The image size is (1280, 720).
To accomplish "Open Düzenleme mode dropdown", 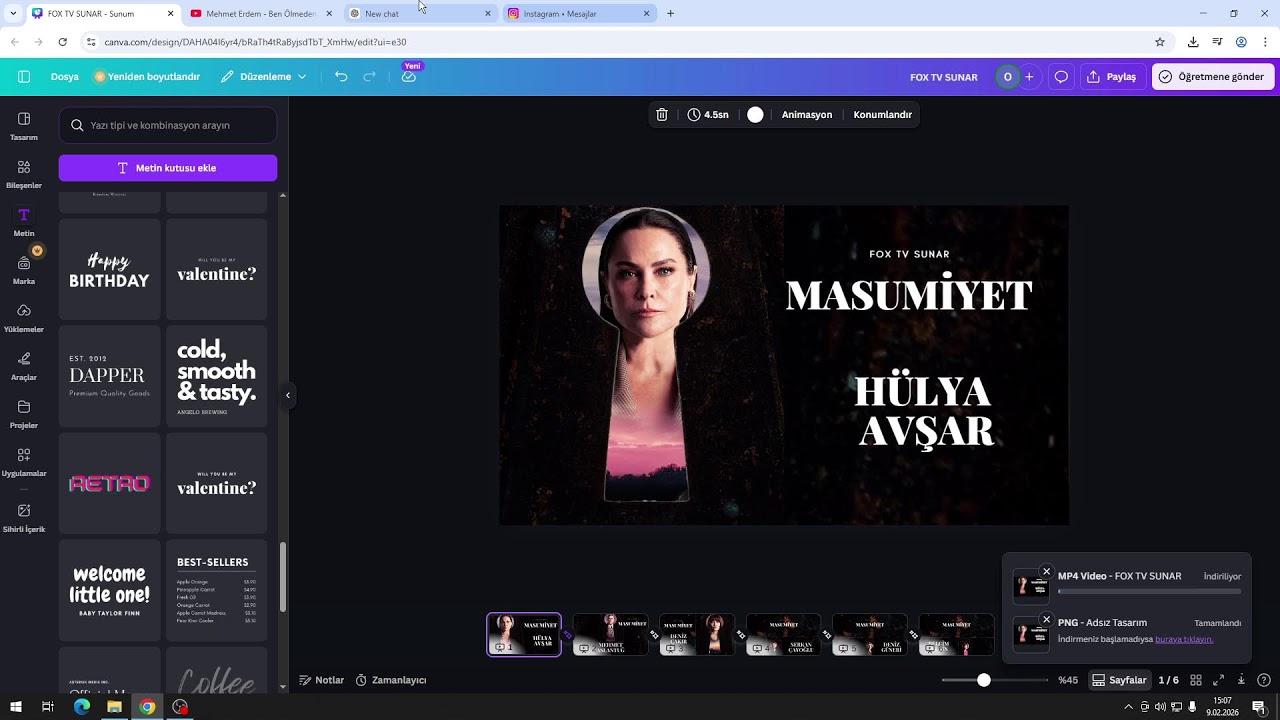I will pyautogui.click(x=264, y=76).
